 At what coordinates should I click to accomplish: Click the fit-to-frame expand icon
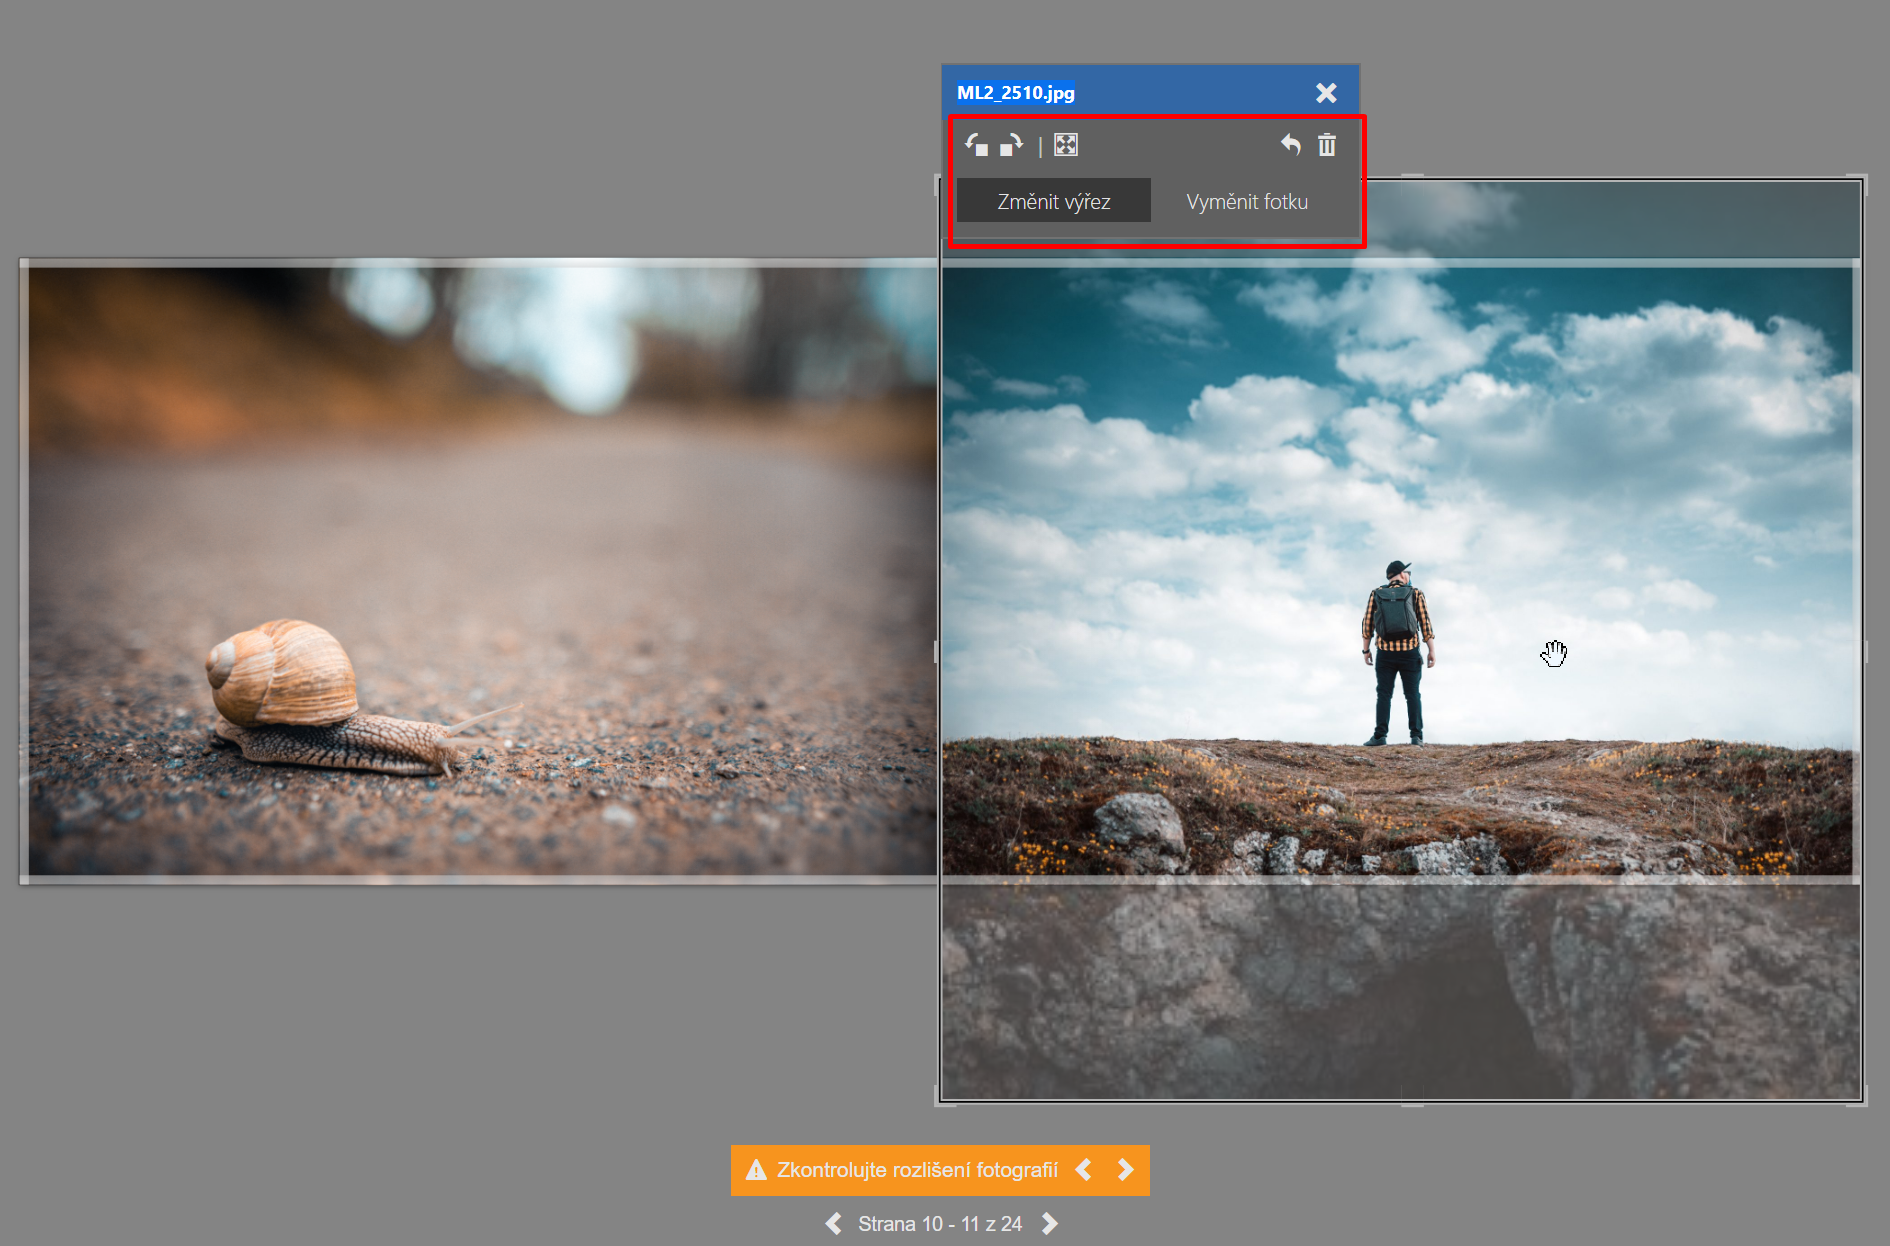click(1066, 145)
